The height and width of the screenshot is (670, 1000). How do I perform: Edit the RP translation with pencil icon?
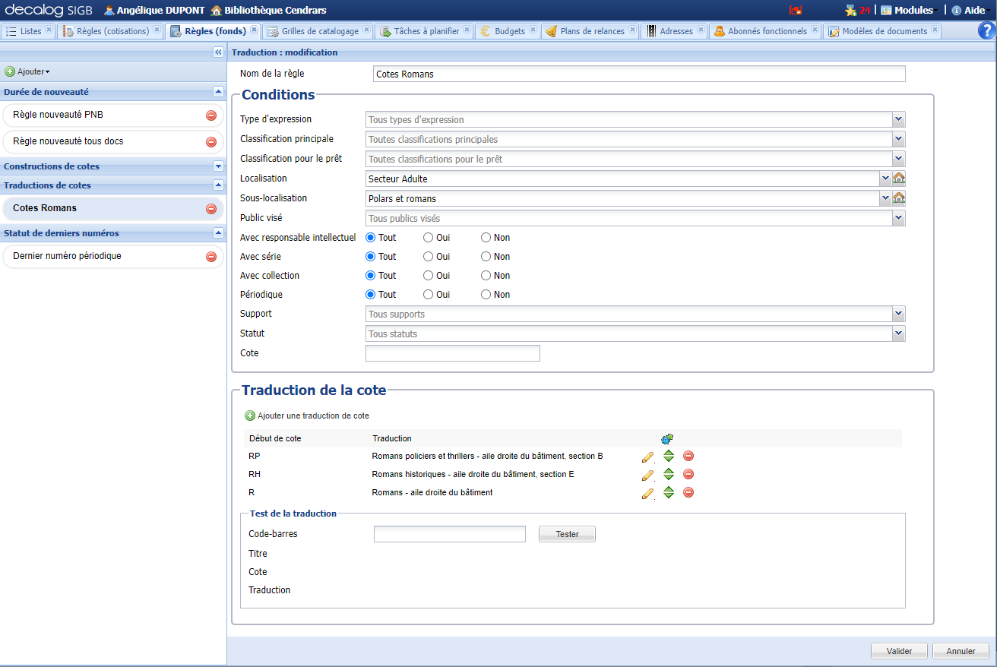point(647,457)
